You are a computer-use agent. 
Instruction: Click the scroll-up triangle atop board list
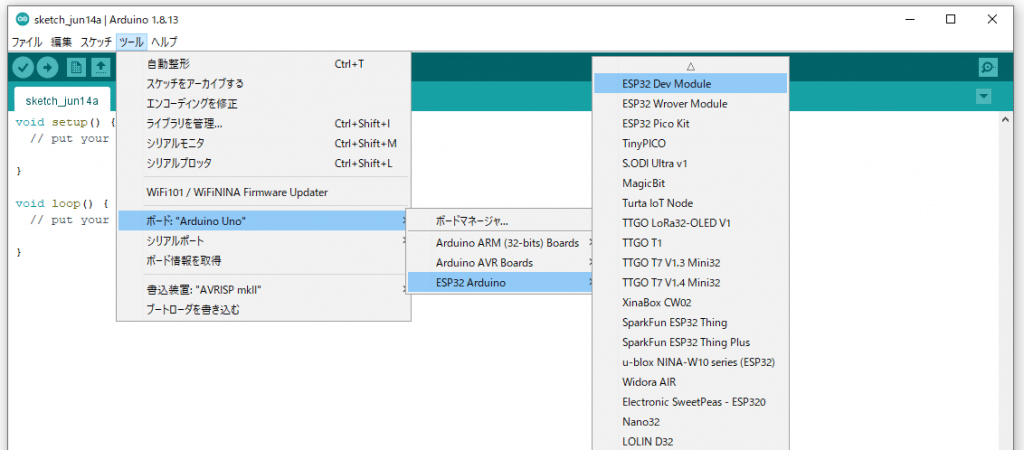[690, 64]
